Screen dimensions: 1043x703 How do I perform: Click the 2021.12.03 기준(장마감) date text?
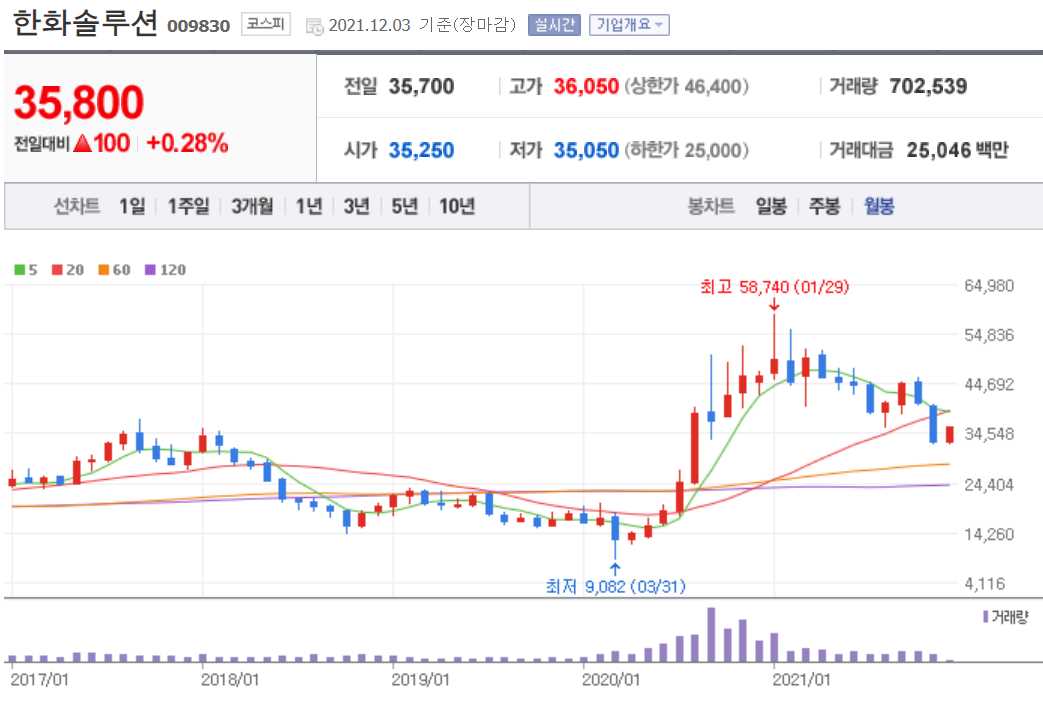tap(422, 25)
